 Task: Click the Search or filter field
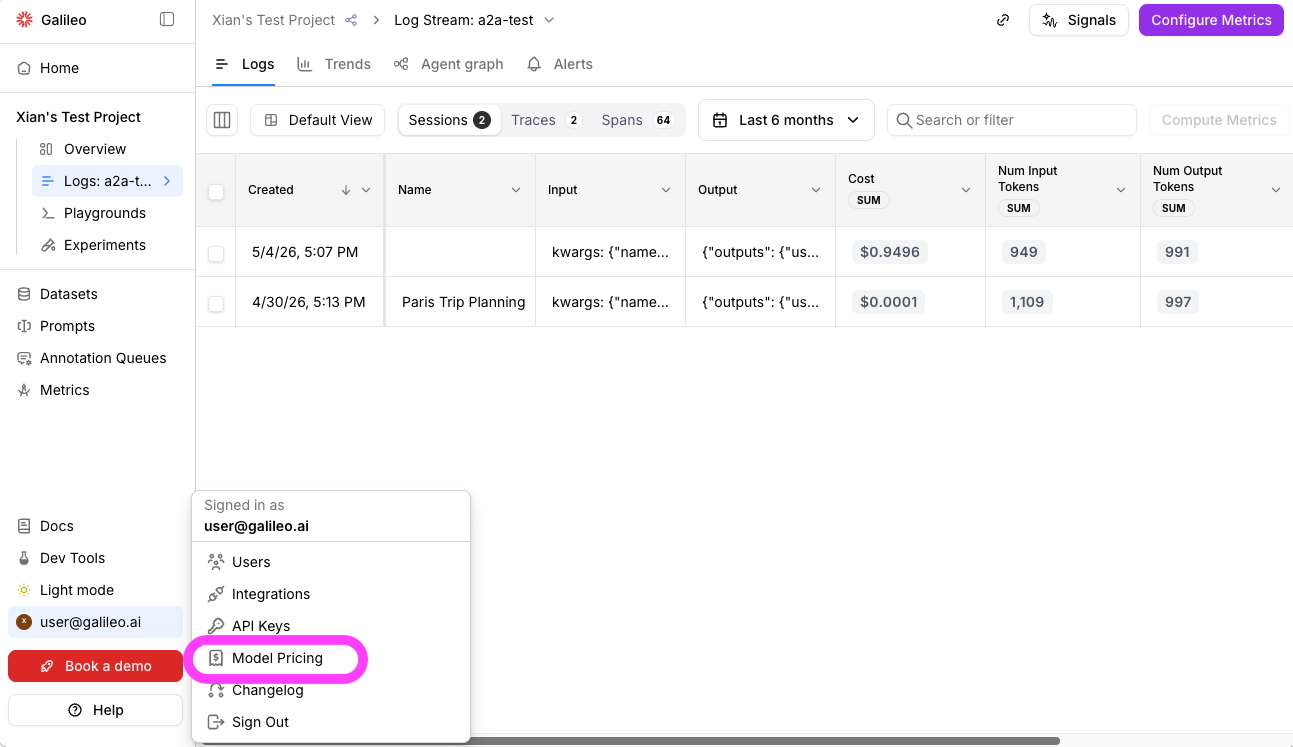tap(1012, 120)
